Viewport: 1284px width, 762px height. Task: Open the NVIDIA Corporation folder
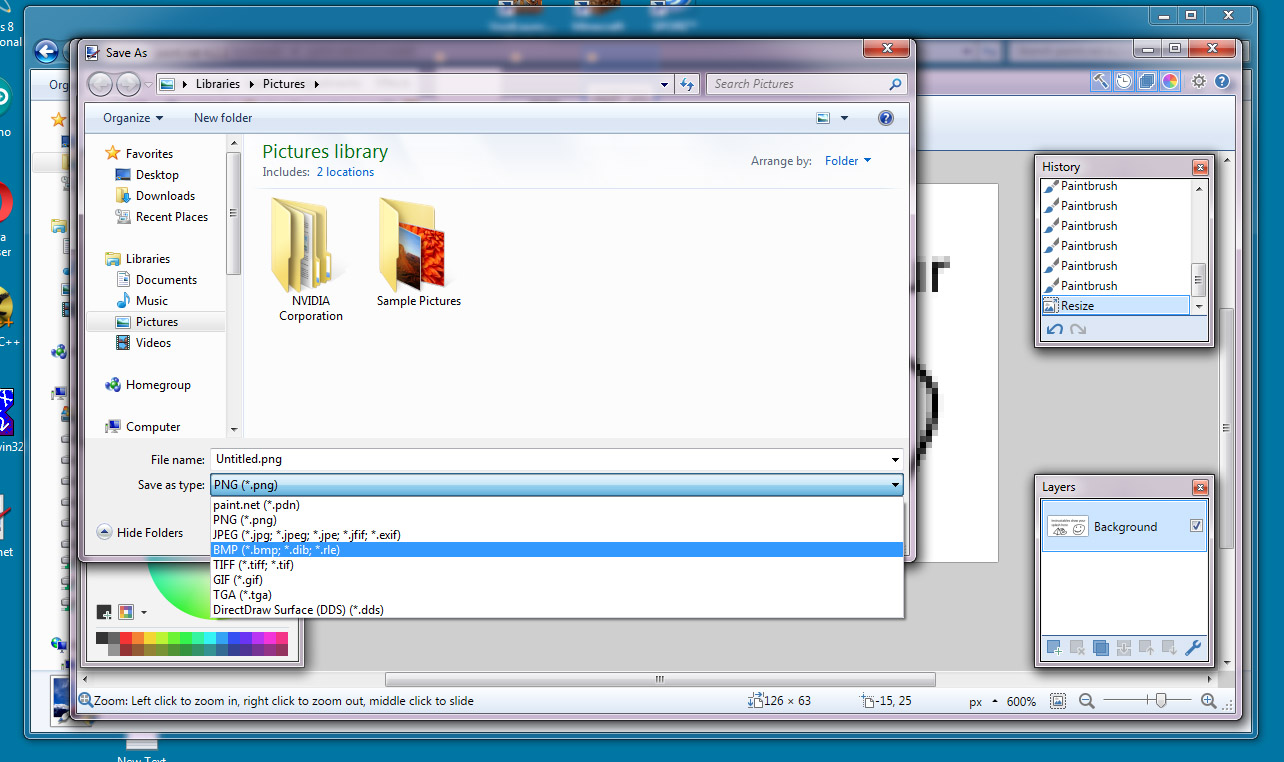click(x=311, y=258)
